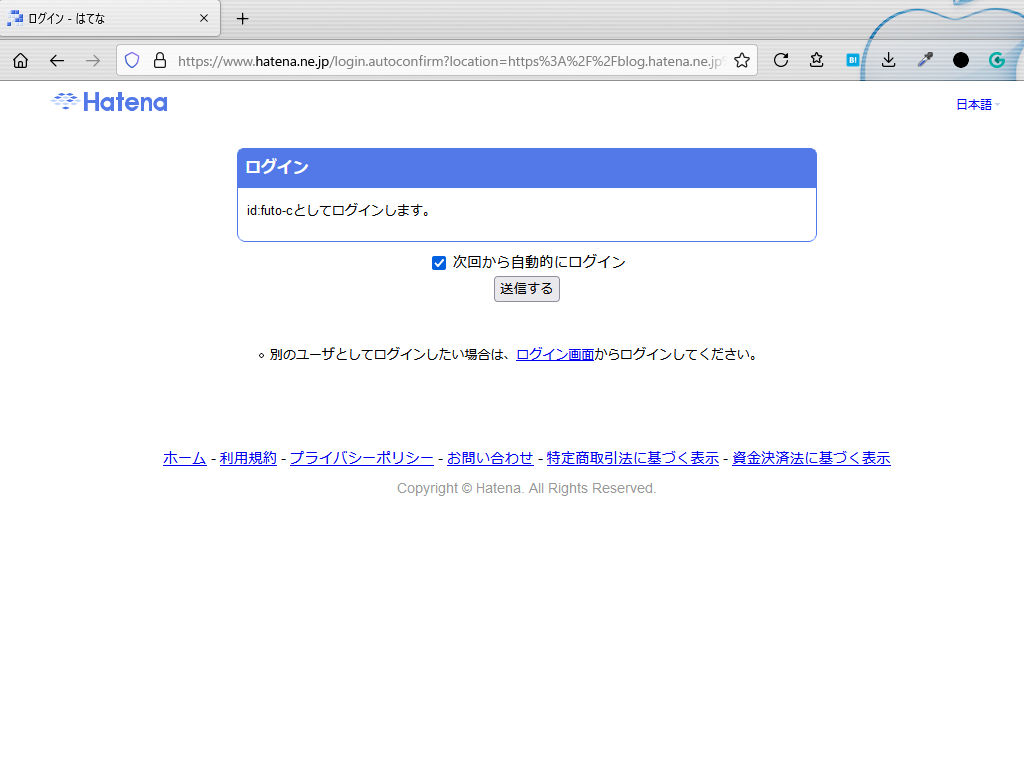Click the ログイン panel header
Image resolution: width=1024 pixels, height=768 pixels.
[526, 168]
